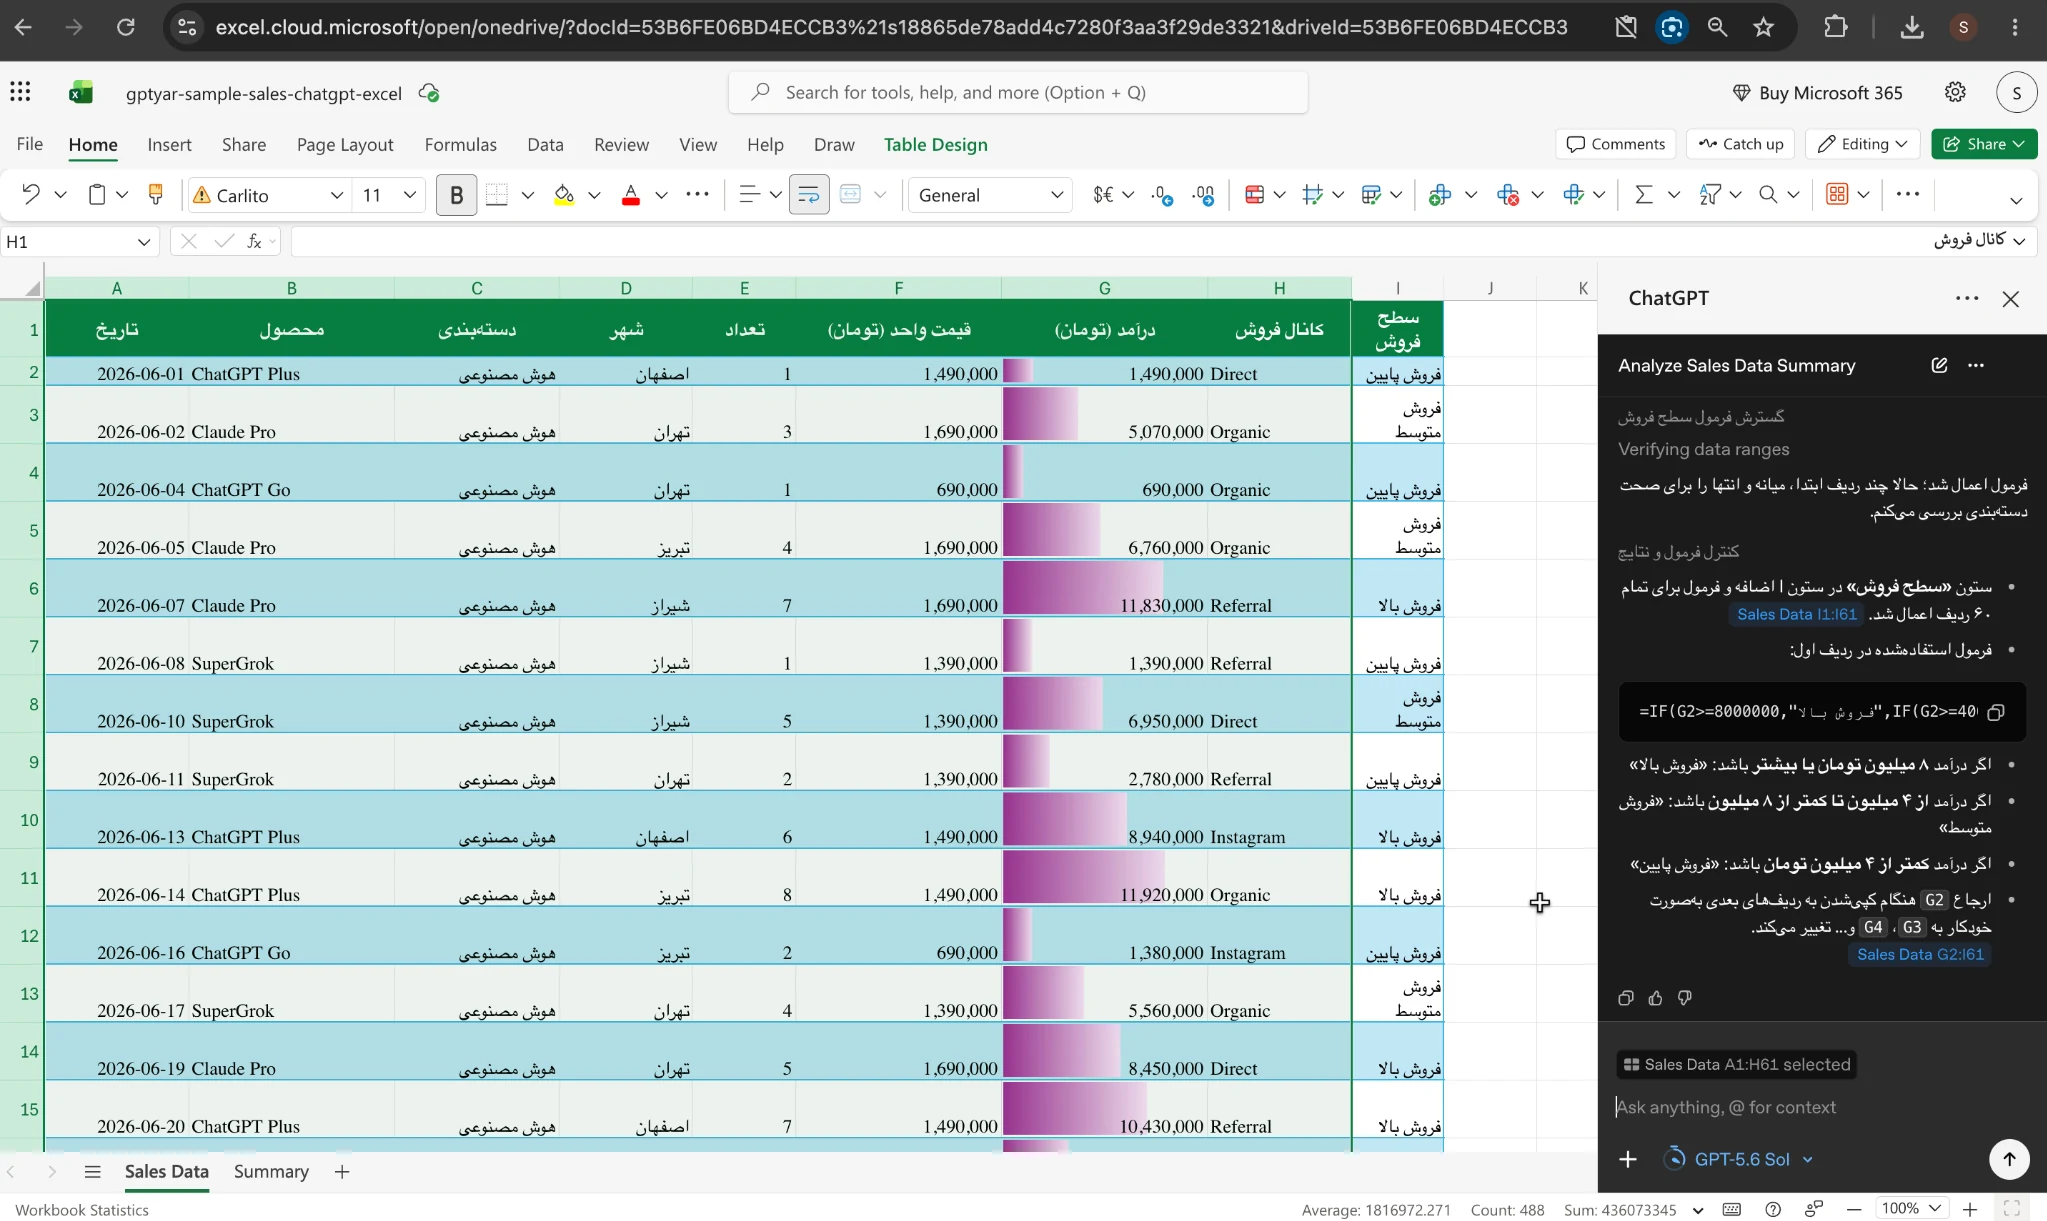Viewport: 2047px width, 1221px height.
Task: Open the font name Carlito dropdown
Action: click(x=337, y=195)
